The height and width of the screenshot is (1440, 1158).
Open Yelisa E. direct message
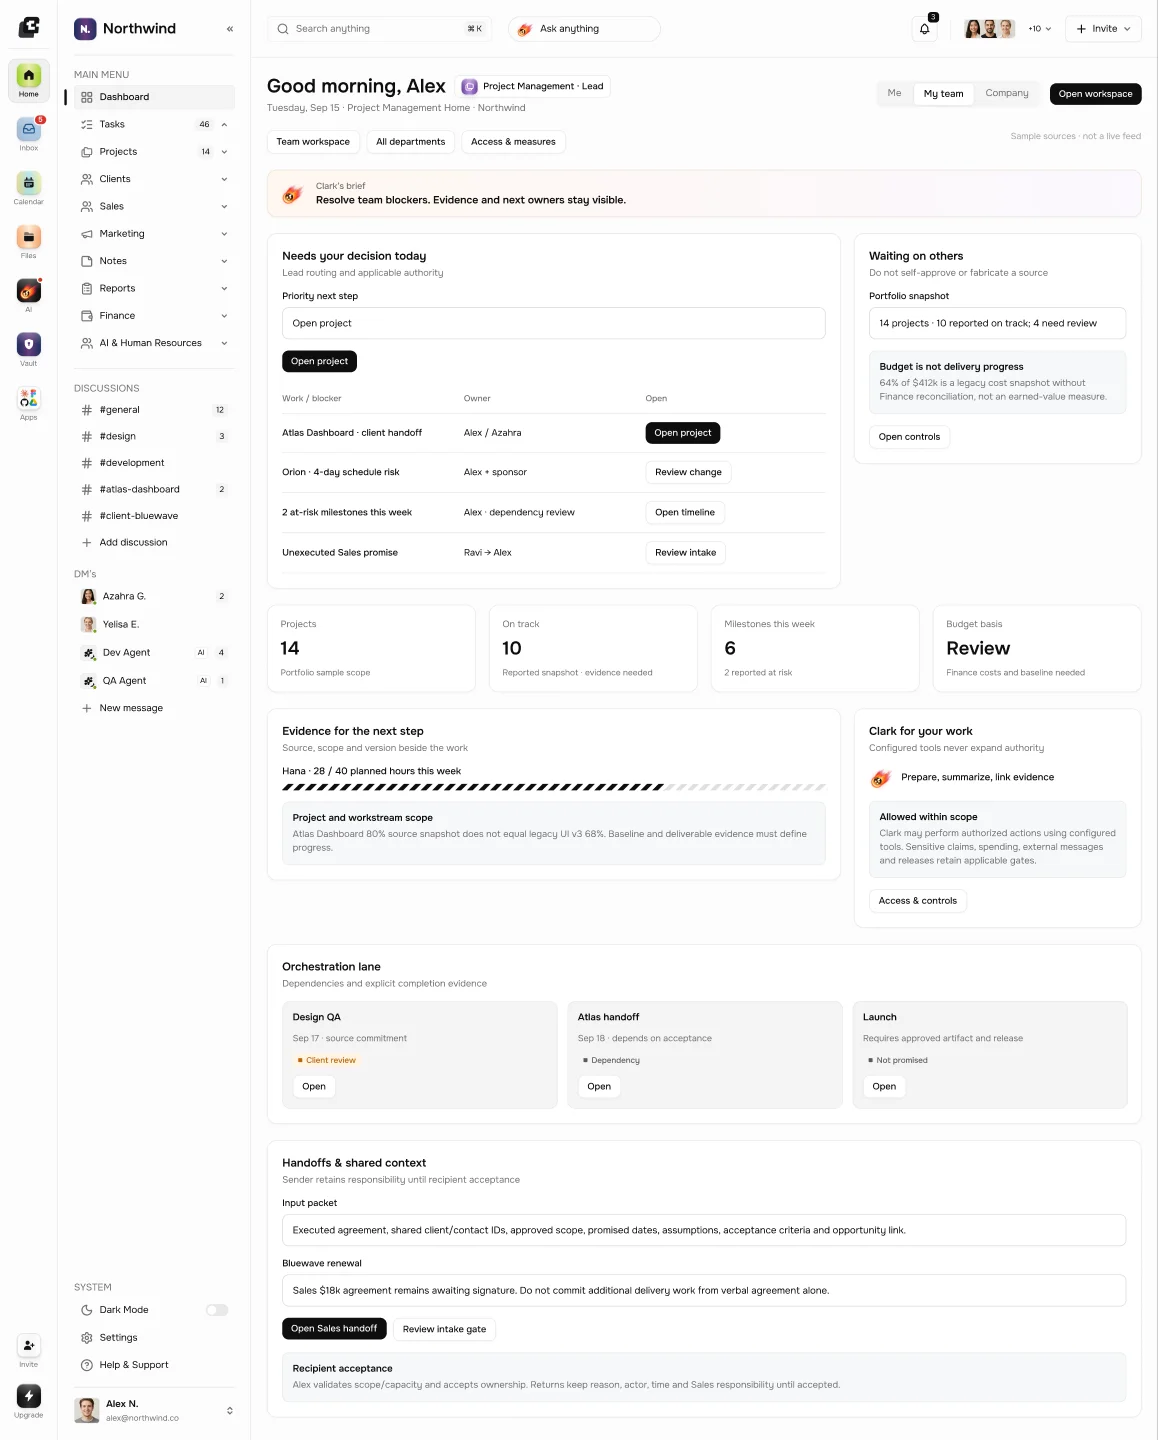coord(154,624)
